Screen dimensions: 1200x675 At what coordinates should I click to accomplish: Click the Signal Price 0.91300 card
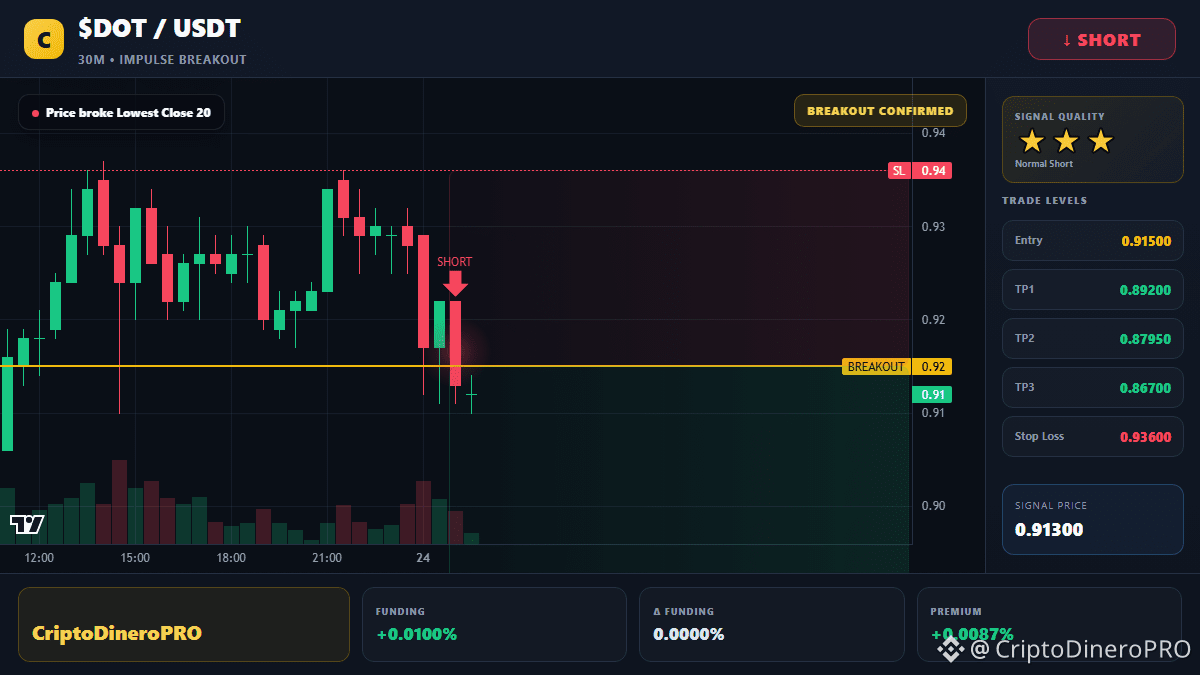coord(1093,519)
